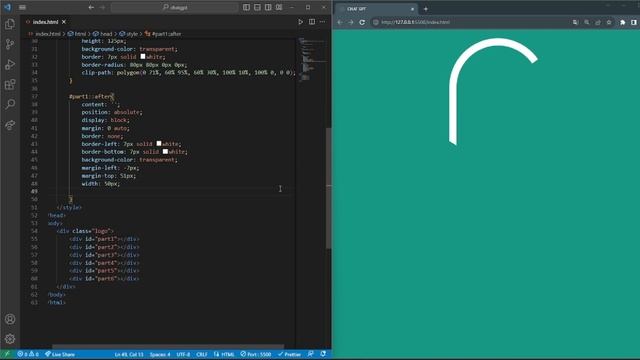Click the Ln, Col cursor position indicator
The width and height of the screenshot is (640, 360).
click(x=129, y=354)
